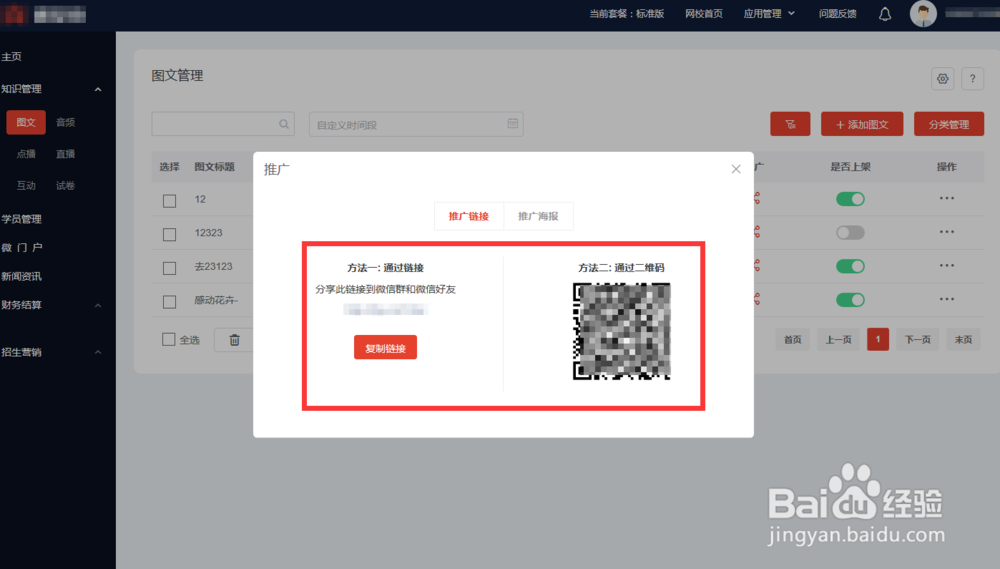This screenshot has height=569, width=1000.
Task: Toggle 是否上架 switch for row 感动花卉-
Action: tap(850, 300)
